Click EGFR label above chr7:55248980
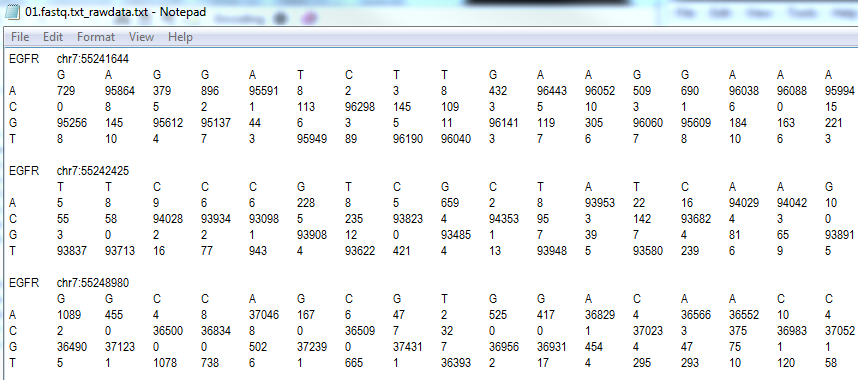The width and height of the screenshot is (859, 380). point(24,283)
